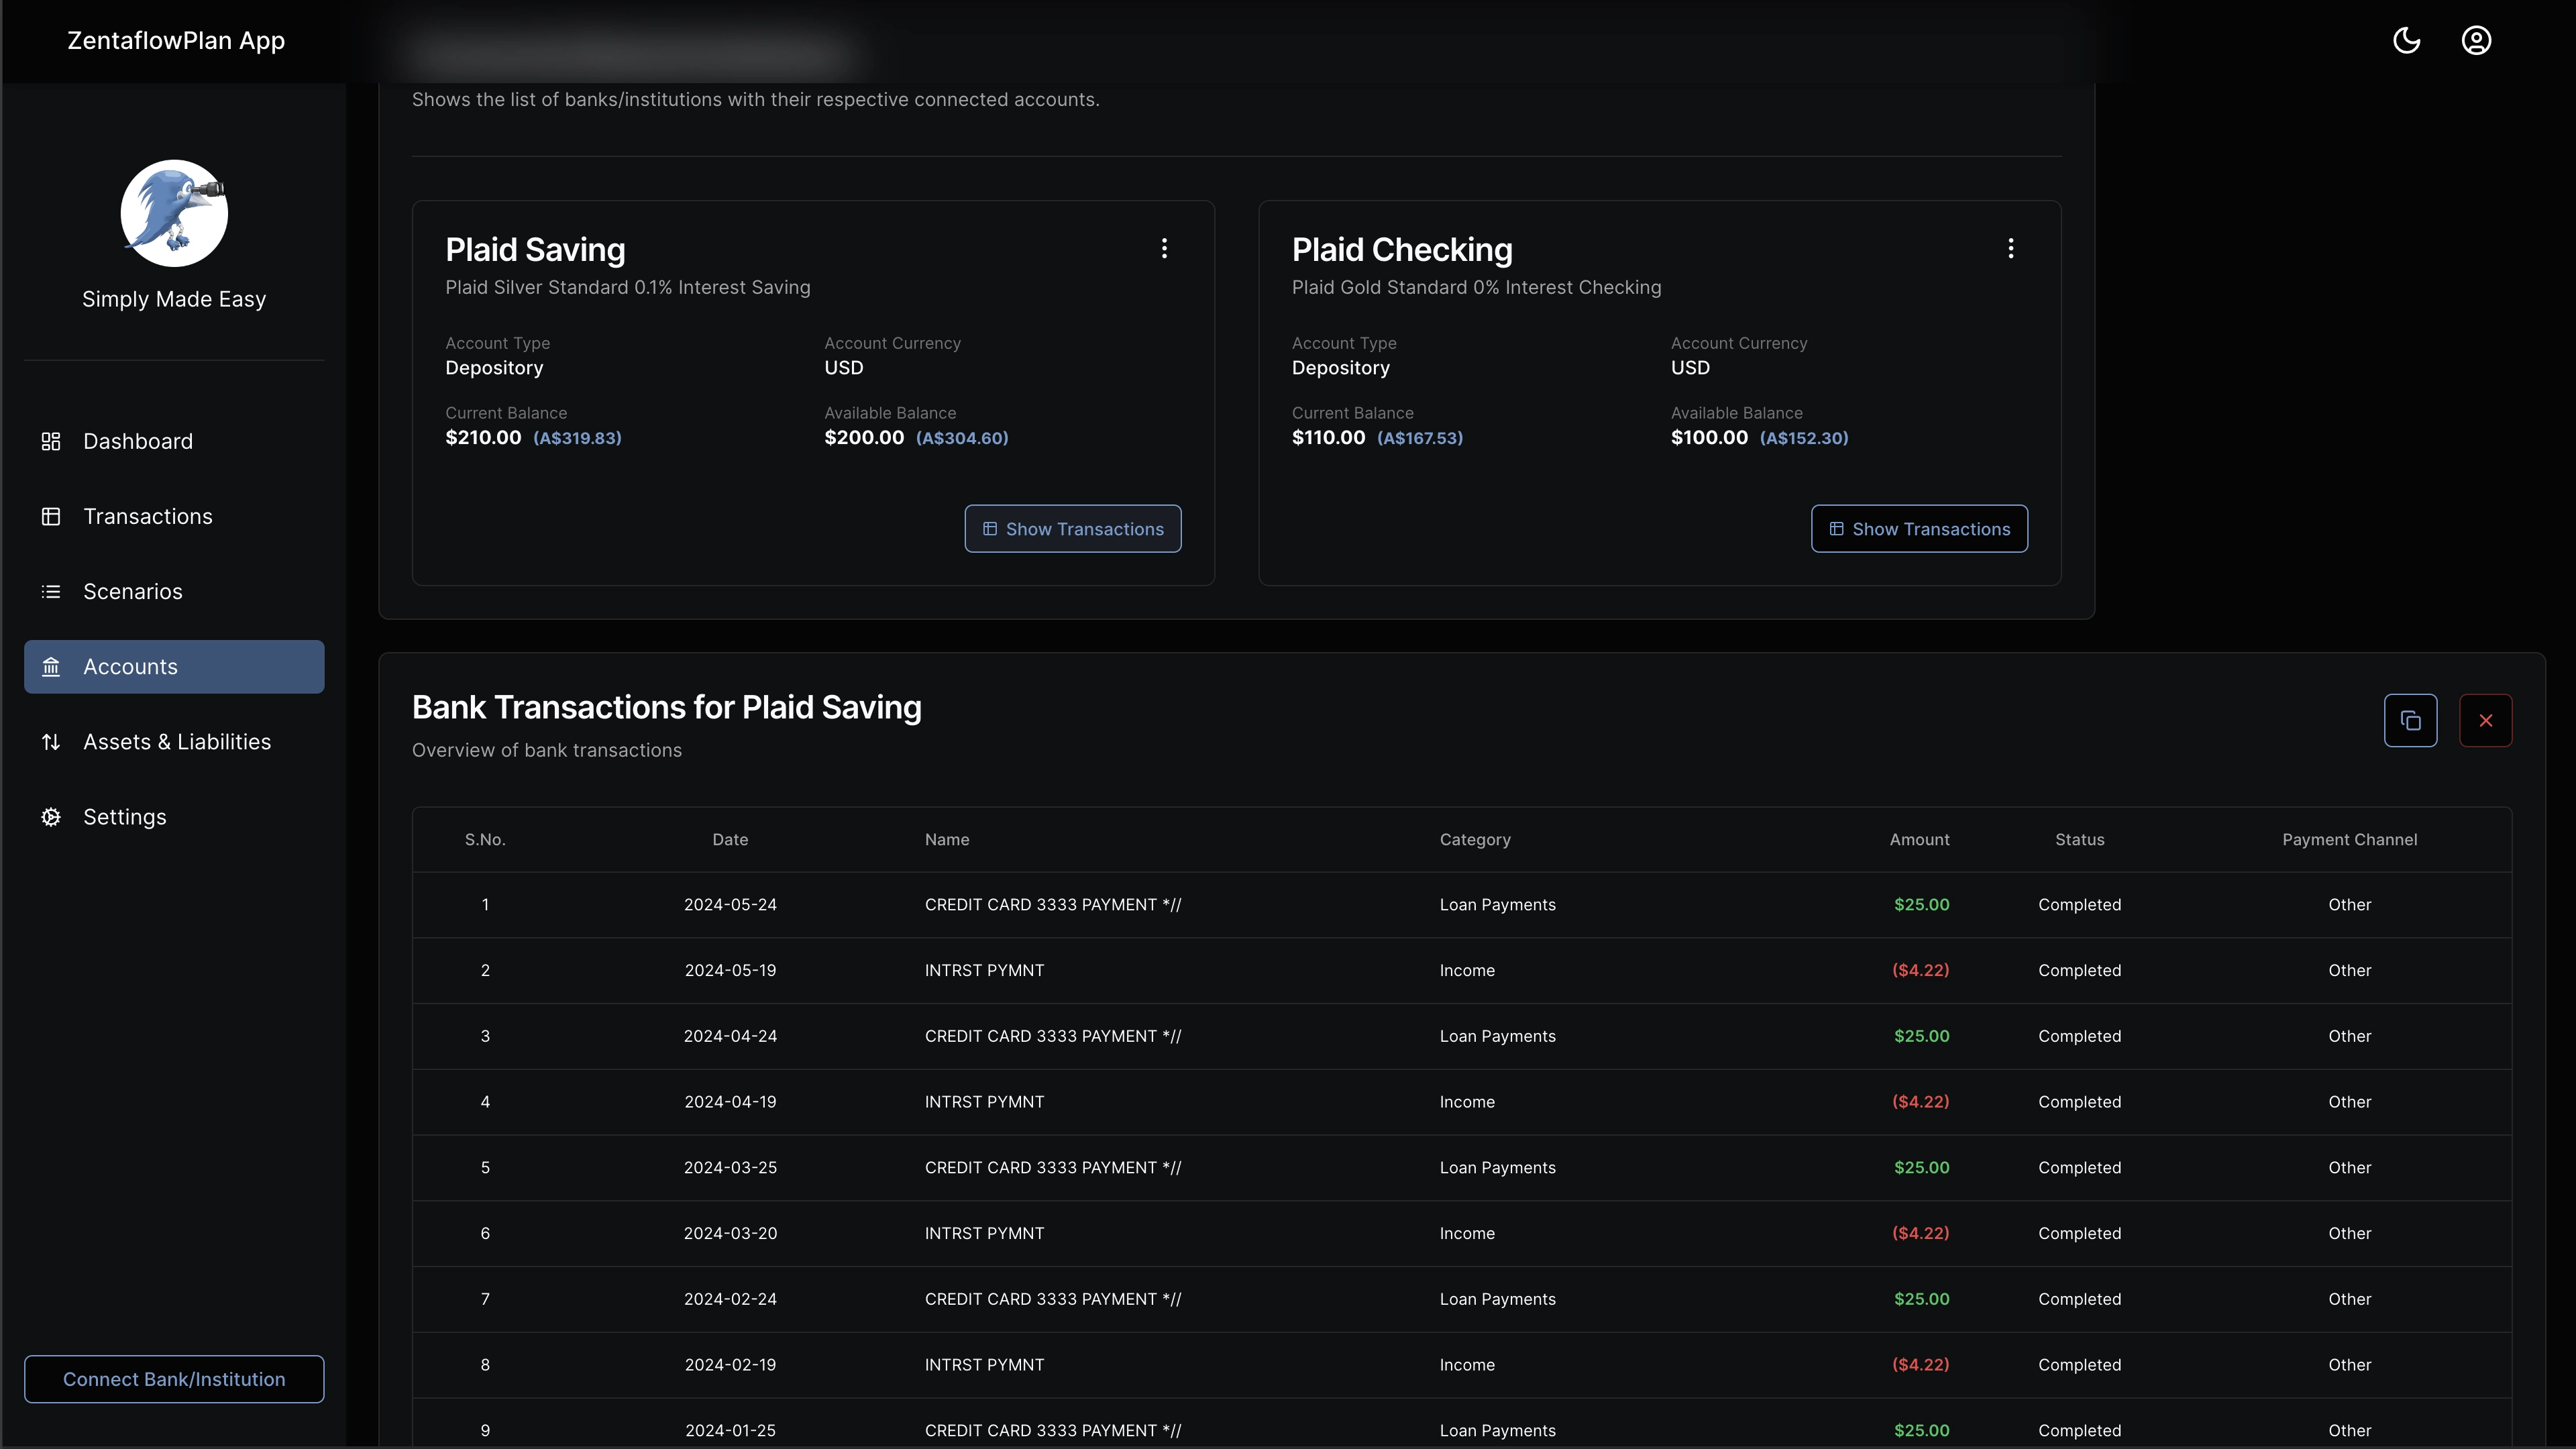Click the copy icon on Bank Transactions panel
2576x1449 pixels.
pos(2411,720)
